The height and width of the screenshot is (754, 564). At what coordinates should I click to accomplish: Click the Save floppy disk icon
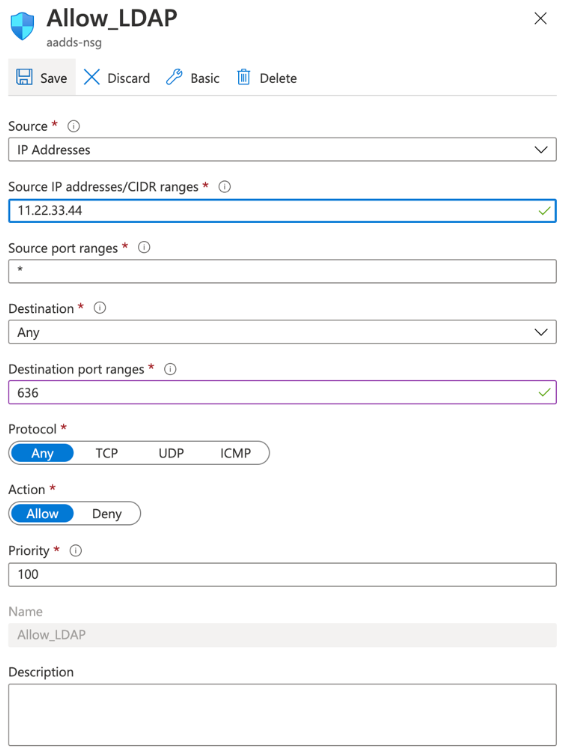24,77
